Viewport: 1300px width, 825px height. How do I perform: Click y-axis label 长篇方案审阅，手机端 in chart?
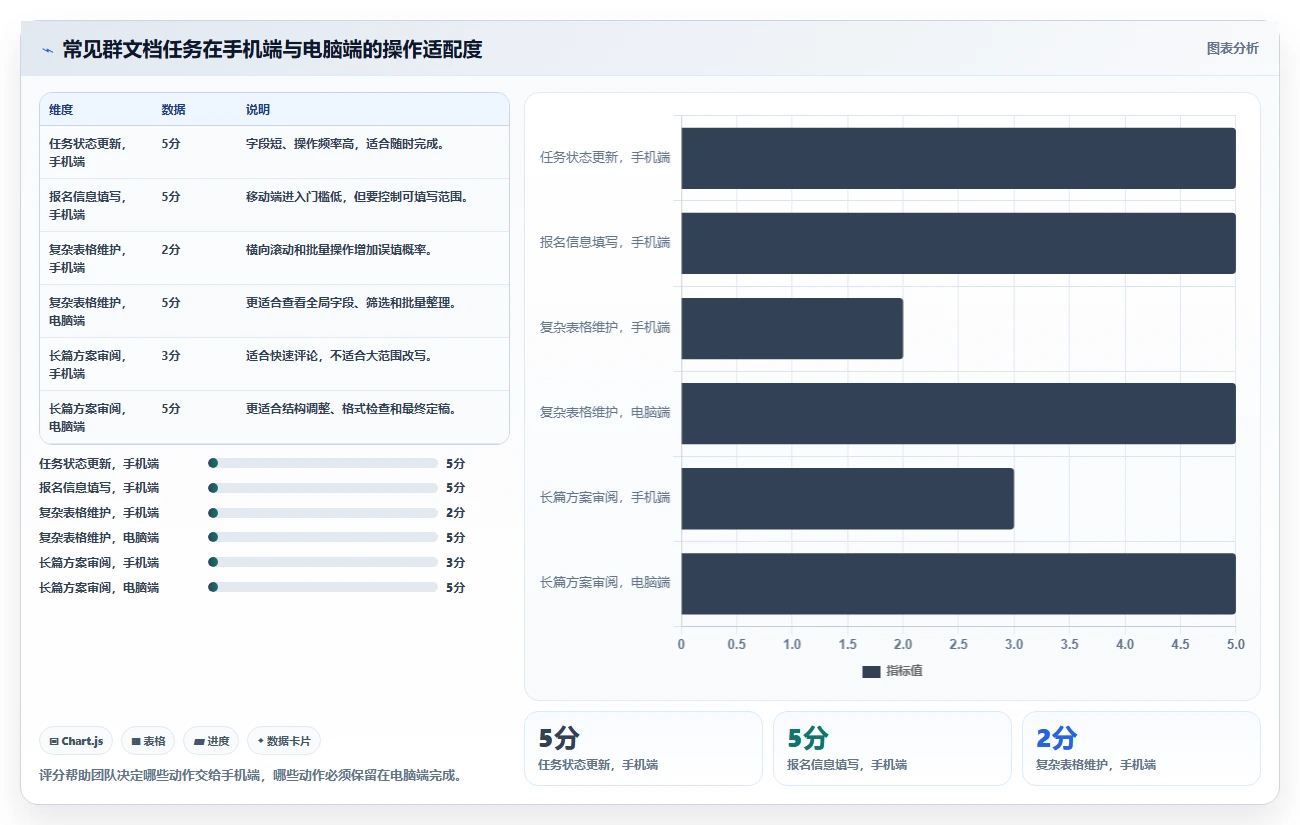click(605, 498)
